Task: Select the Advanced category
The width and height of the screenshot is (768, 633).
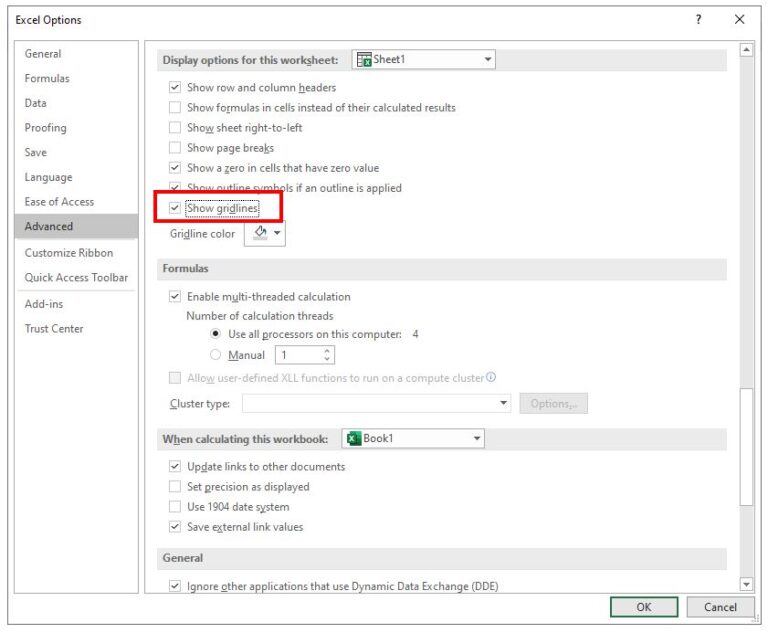Action: click(76, 226)
